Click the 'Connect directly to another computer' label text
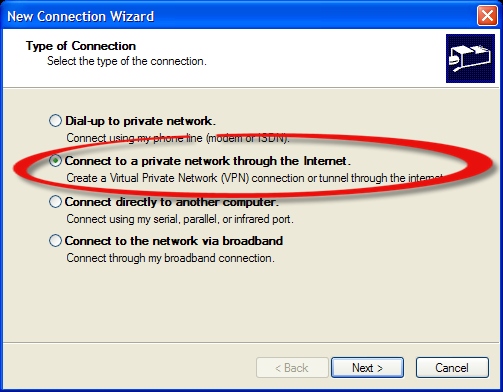 [171, 202]
